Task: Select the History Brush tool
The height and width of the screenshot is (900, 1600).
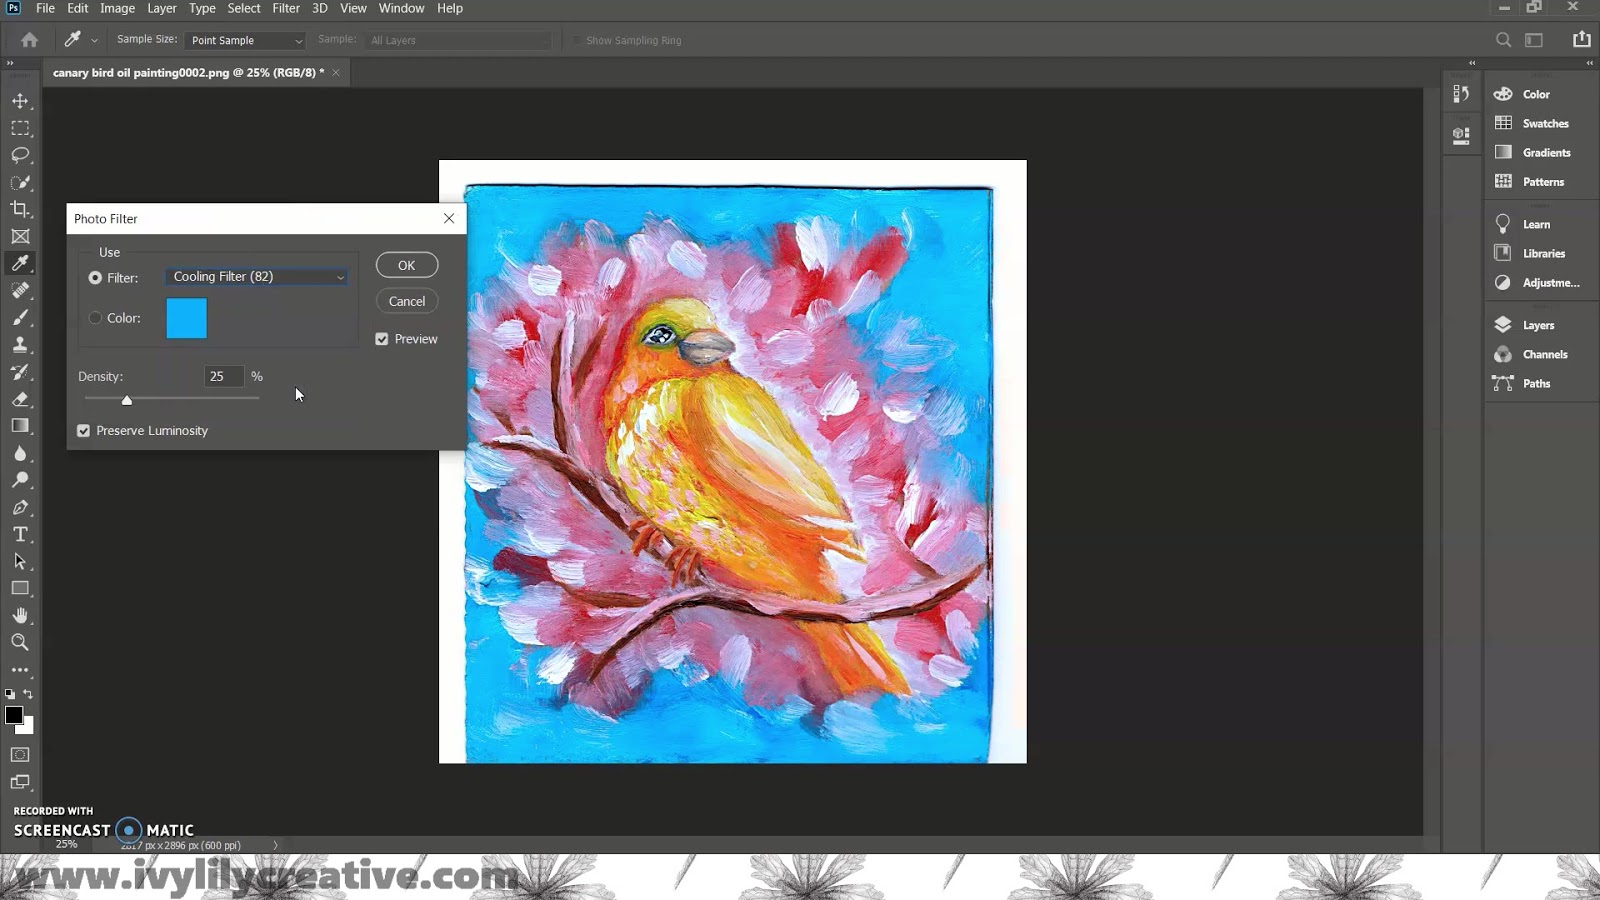Action: [20, 372]
